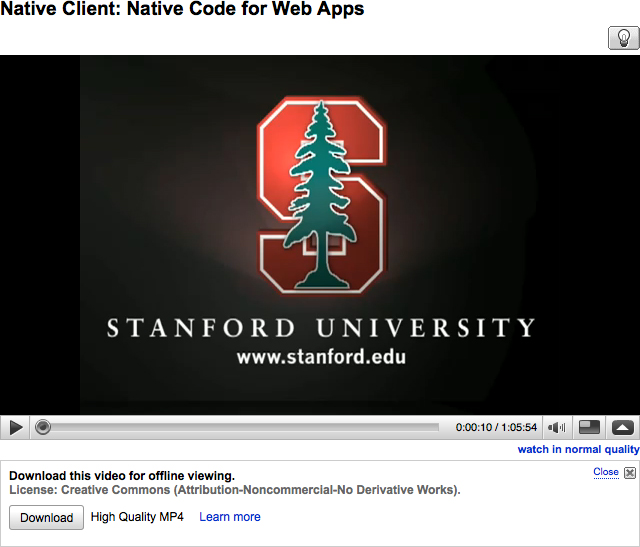
Task: Click the 'High Quality MP4' label
Action: point(139,517)
